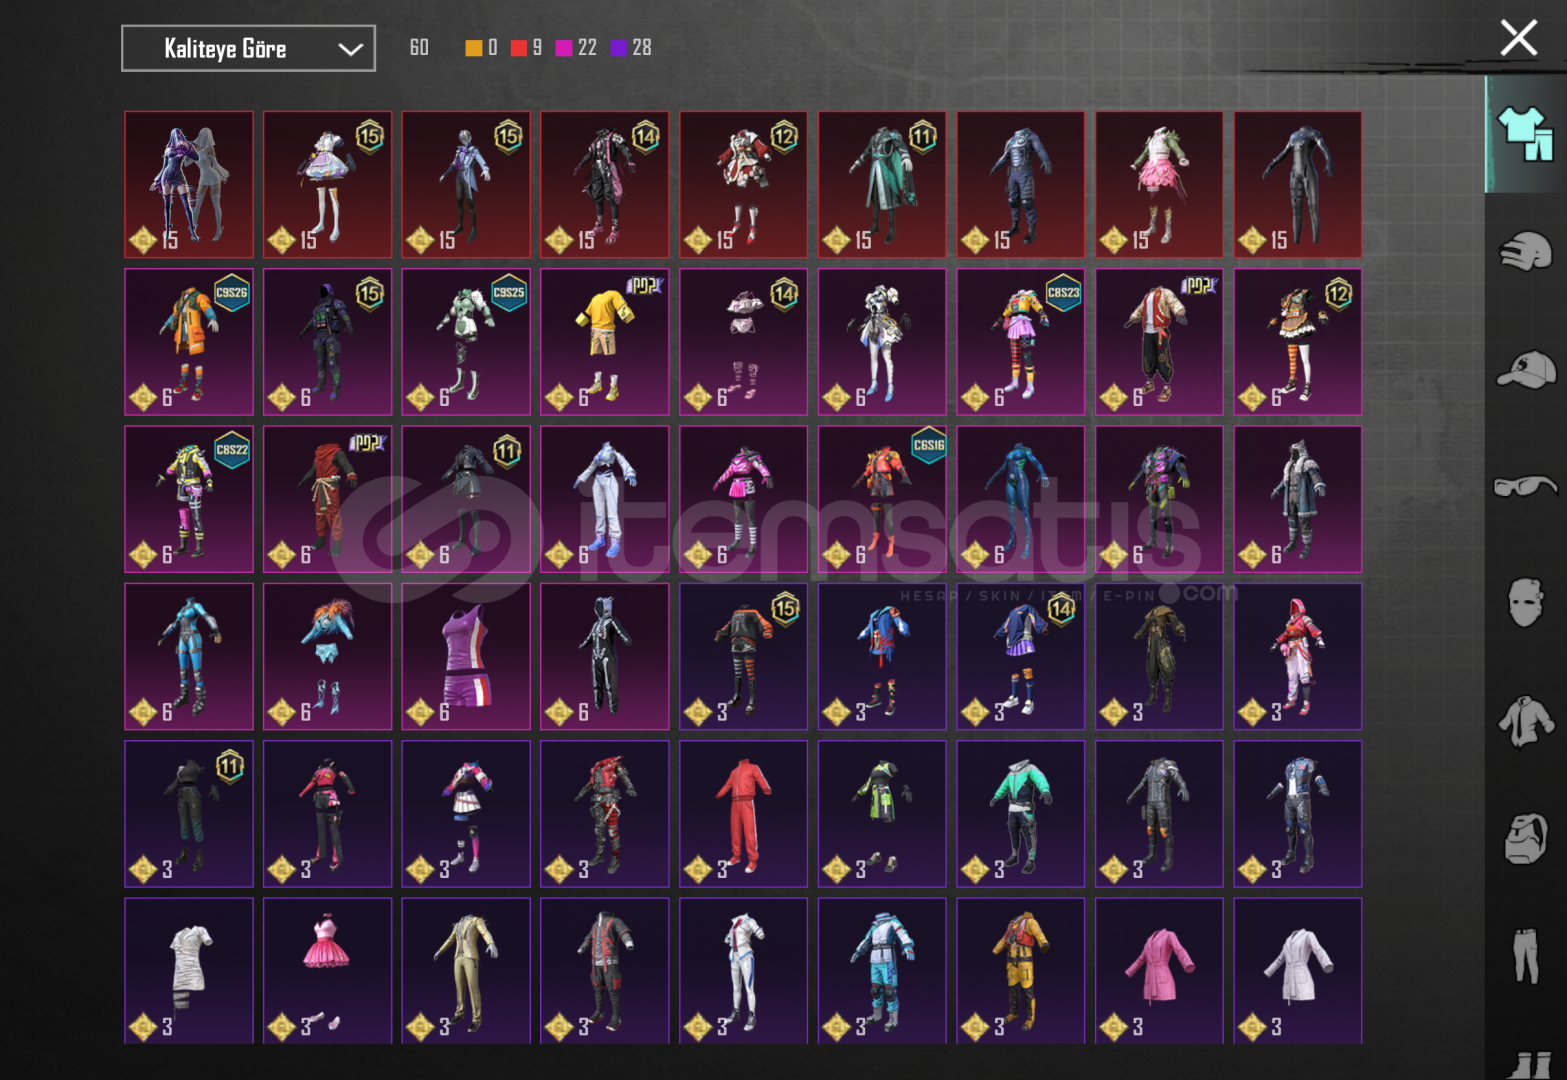Screen dimensions: 1567x1080
Task: Choose the red hood with pink pants outfit
Action: (x=1298, y=657)
